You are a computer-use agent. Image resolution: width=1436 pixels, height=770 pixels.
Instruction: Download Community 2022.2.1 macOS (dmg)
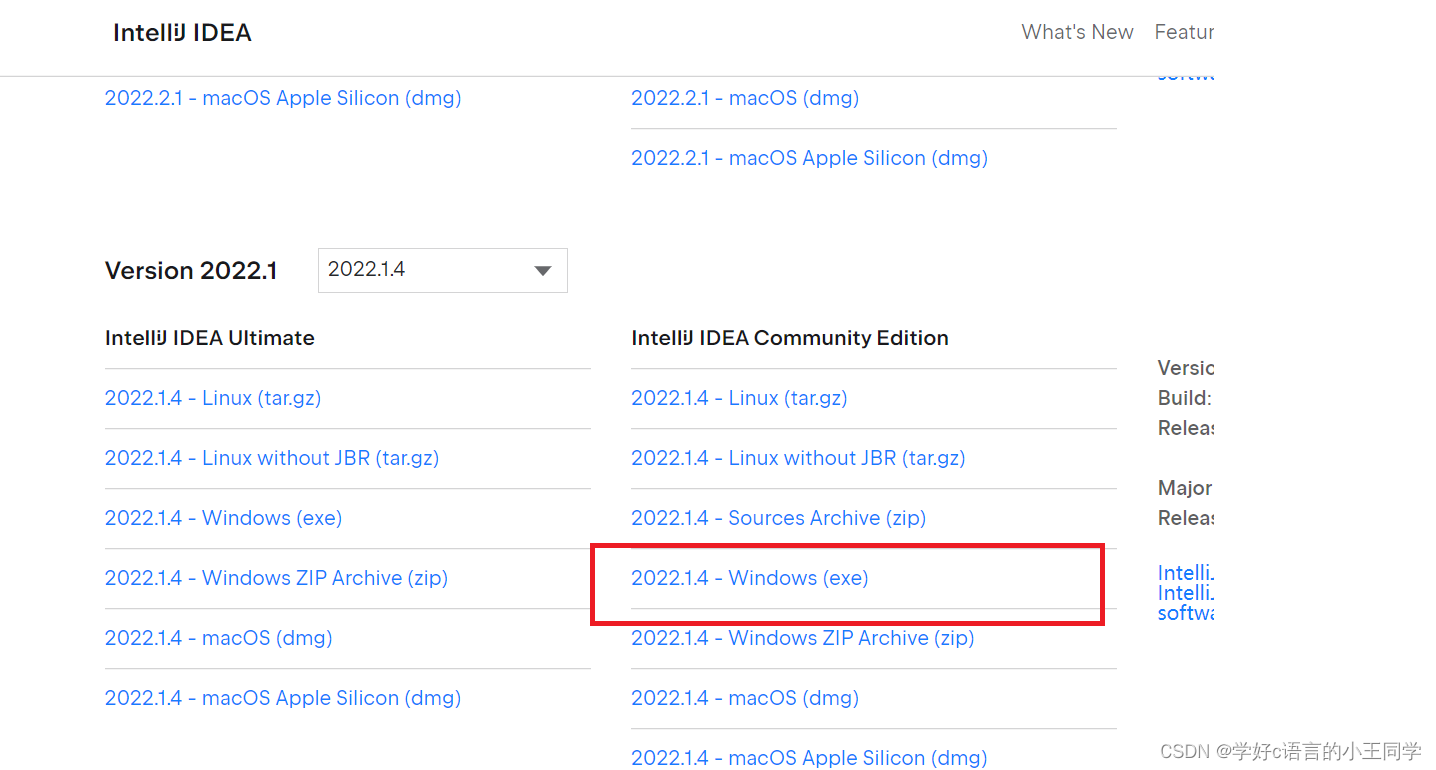[x=745, y=98]
